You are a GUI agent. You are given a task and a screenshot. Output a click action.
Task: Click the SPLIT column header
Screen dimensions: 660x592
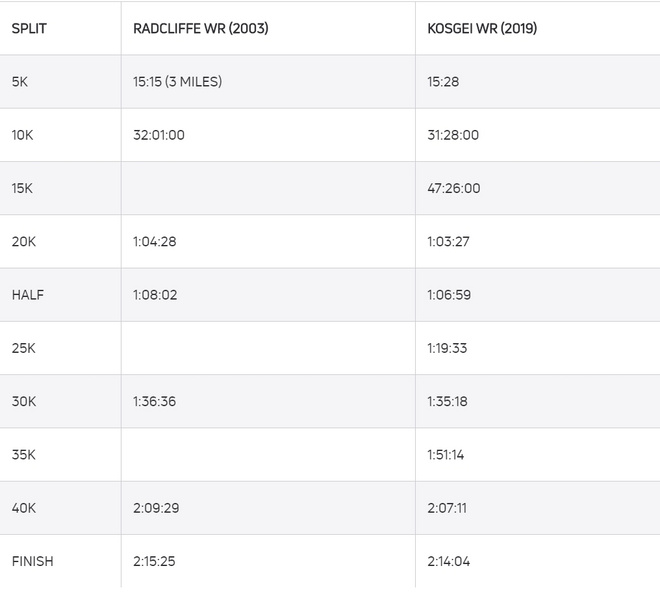coord(29,29)
